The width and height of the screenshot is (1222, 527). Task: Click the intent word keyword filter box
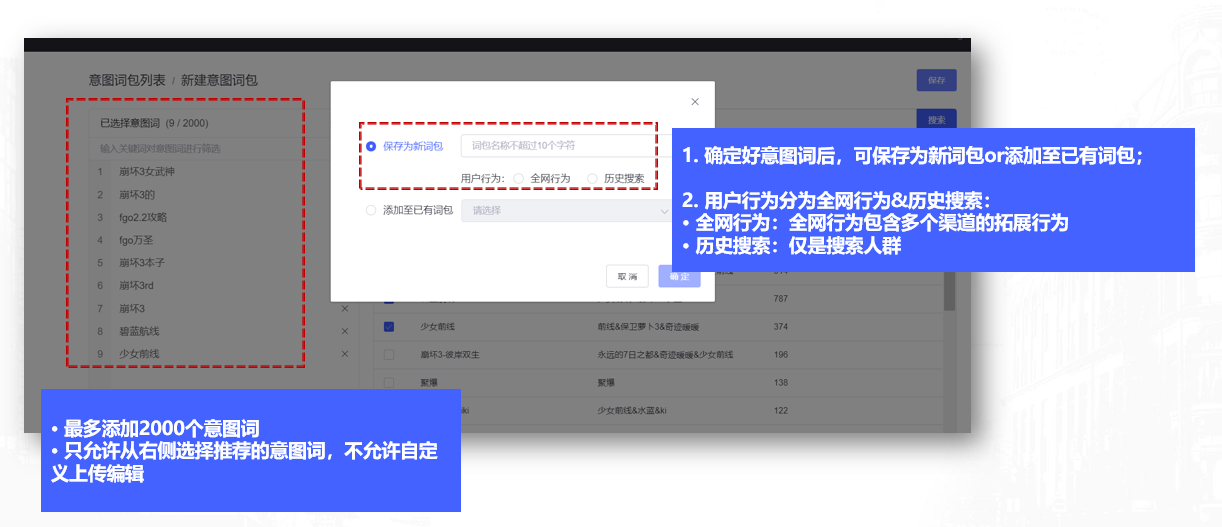pyautogui.click(x=195, y=148)
